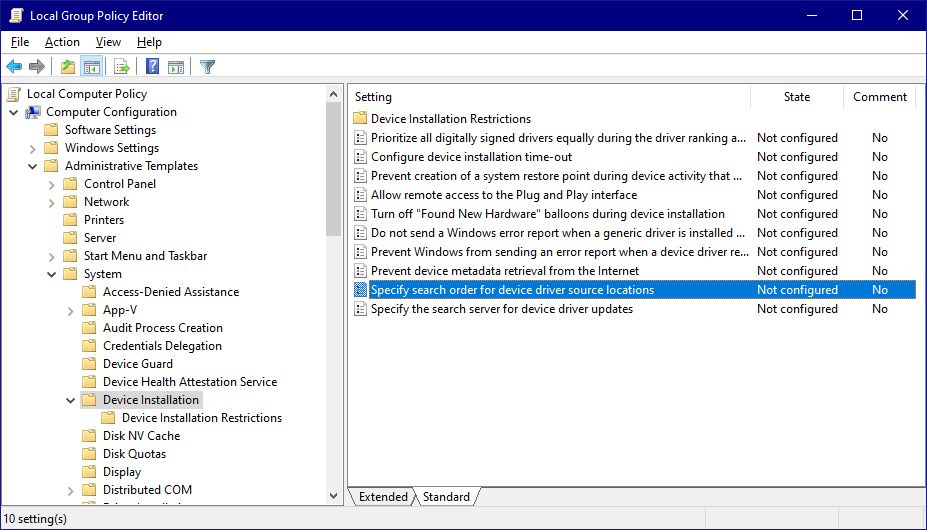This screenshot has width=927, height=530.
Task: Expand the Network node
Action: click(x=51, y=202)
